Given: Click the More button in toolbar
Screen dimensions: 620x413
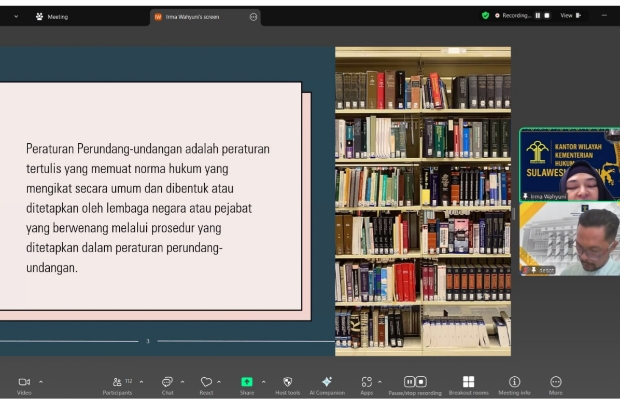Looking at the screenshot, I should pos(556,382).
